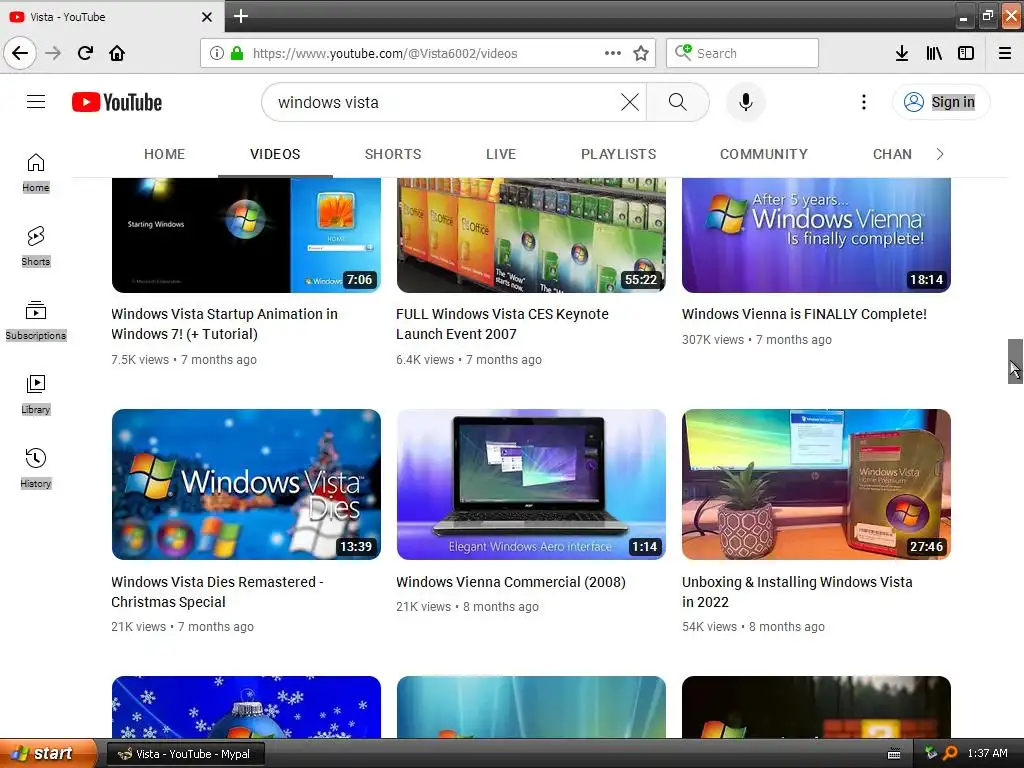This screenshot has height=768, width=1024.
Task: Click title 'FULL Windows Vista CES Keynote Launch Event 2007'
Action: [x=502, y=324]
